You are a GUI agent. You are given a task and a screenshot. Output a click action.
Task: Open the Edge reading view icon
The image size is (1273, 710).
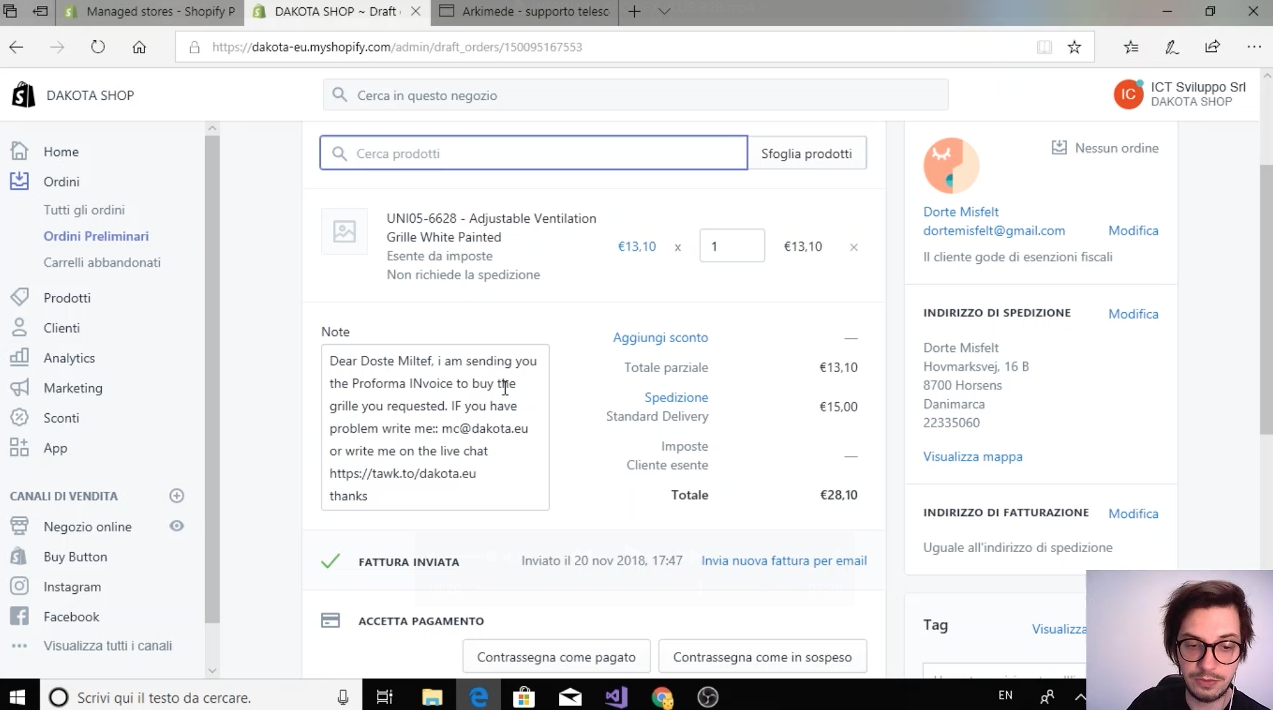1044,47
